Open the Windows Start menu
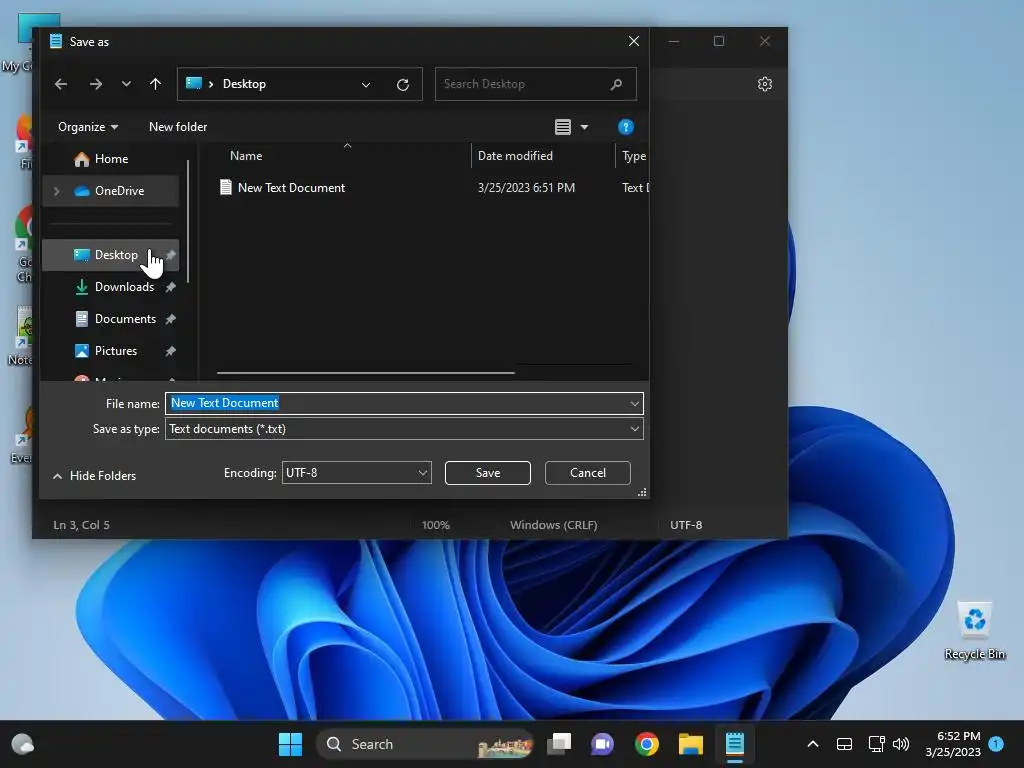Image resolution: width=1024 pixels, height=768 pixels. click(x=290, y=744)
